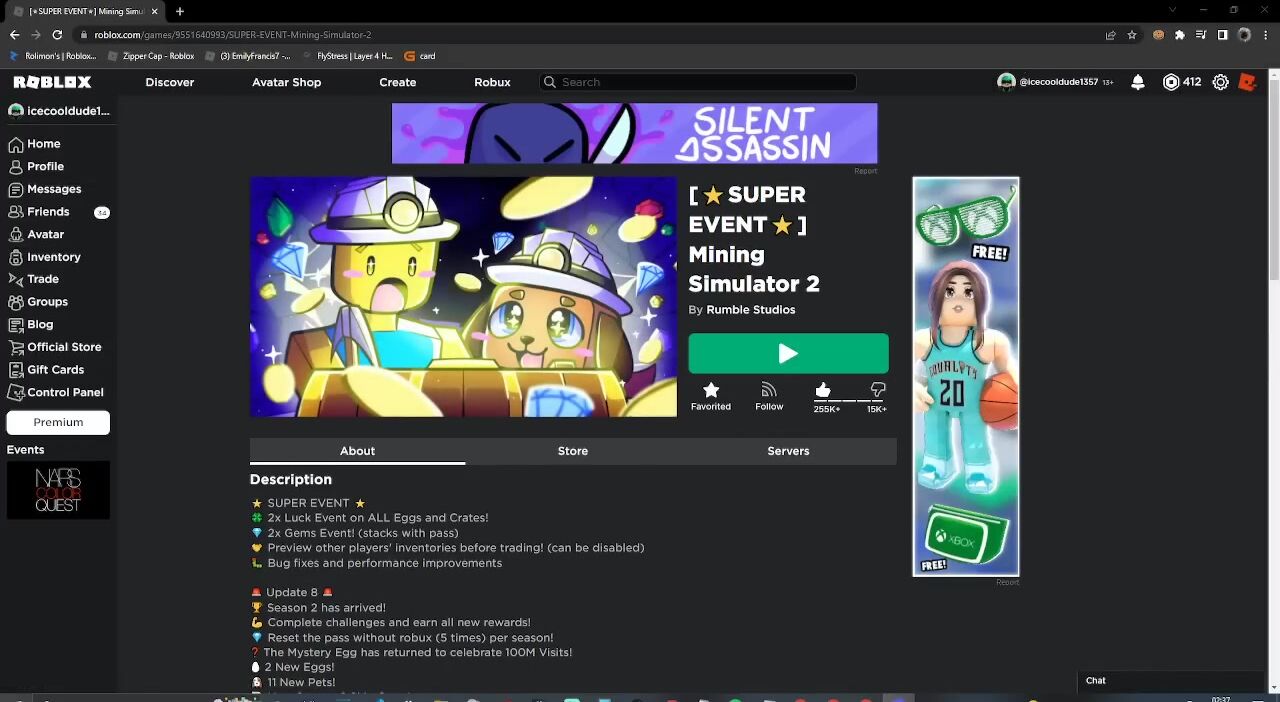Click the browser forward arrow

click(36, 34)
